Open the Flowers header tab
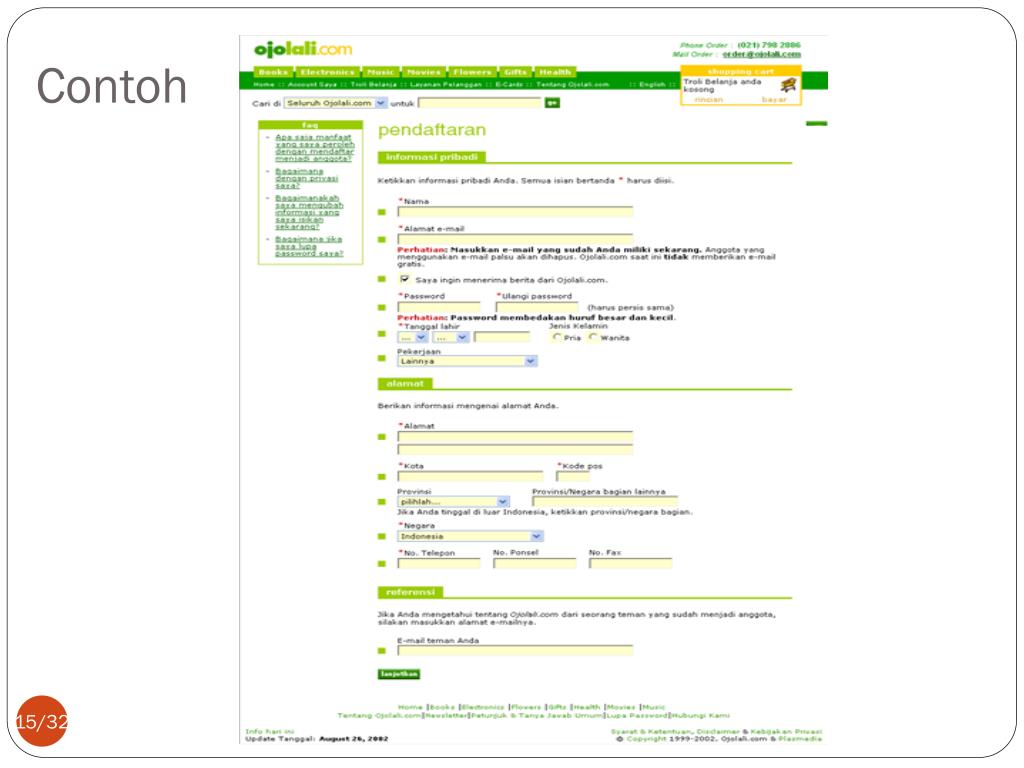This screenshot has width=1024, height=768. point(472,72)
